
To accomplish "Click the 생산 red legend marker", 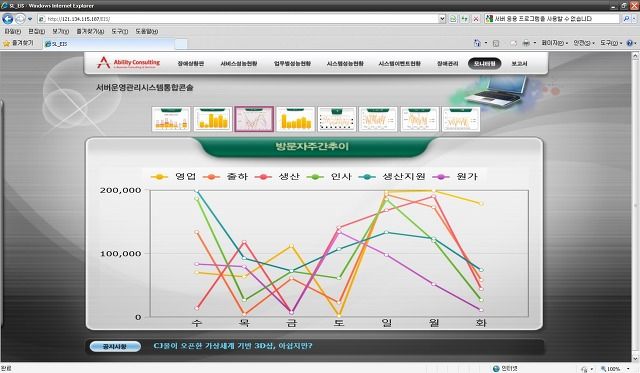I will [x=263, y=177].
